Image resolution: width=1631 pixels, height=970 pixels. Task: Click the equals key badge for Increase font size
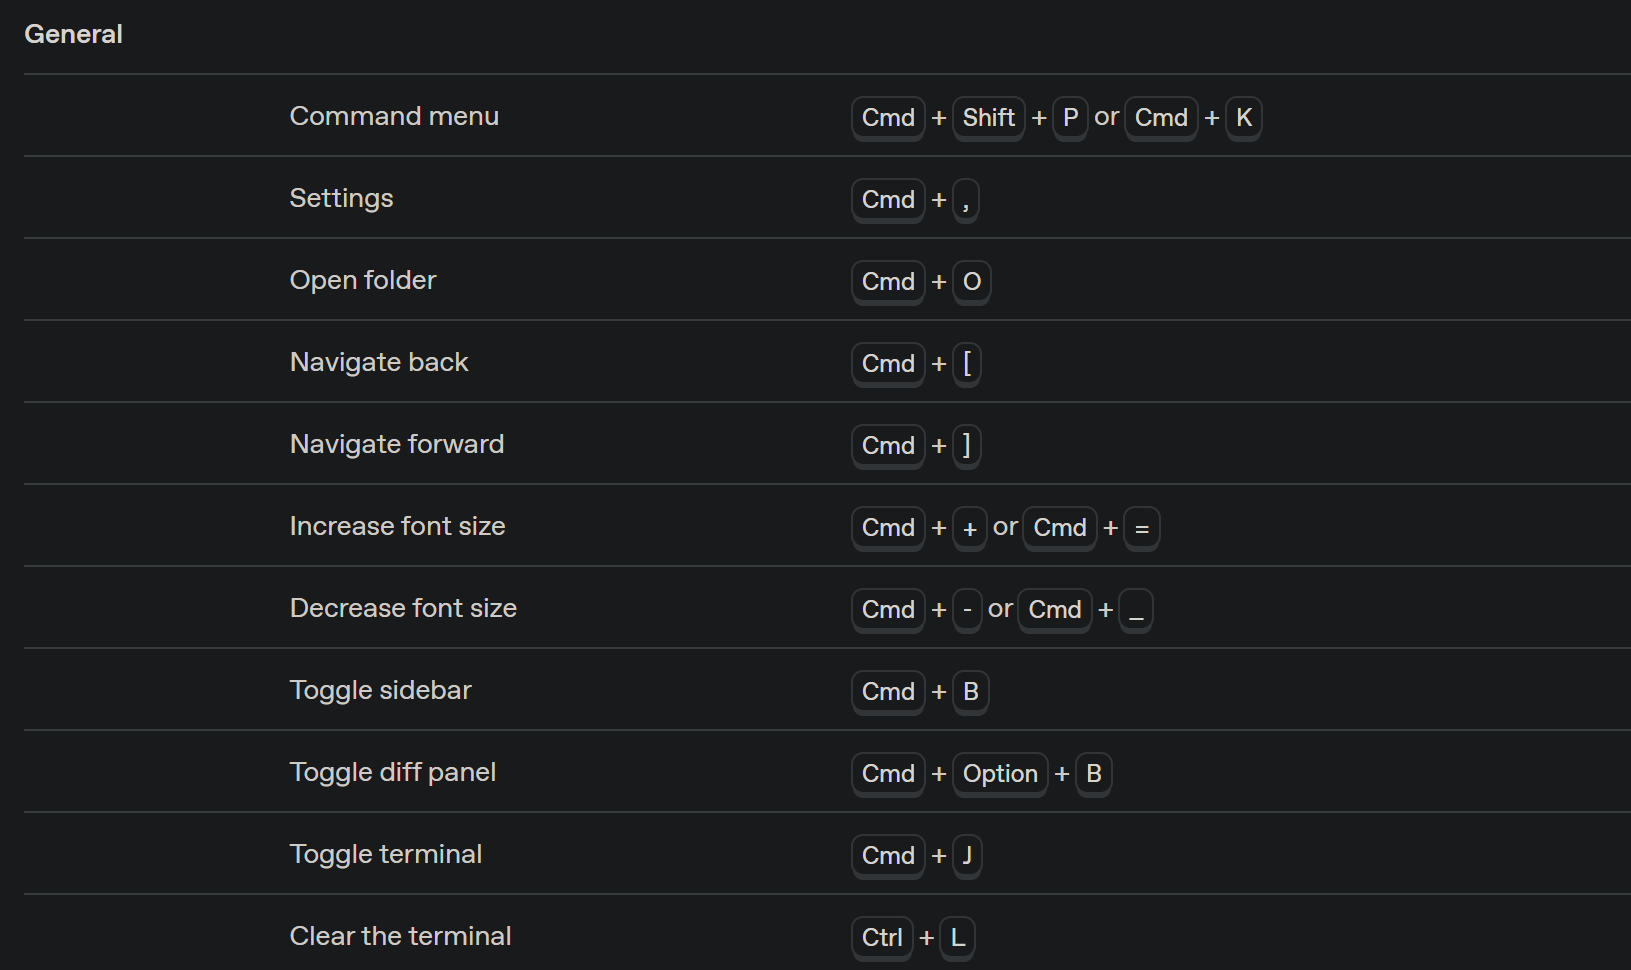(x=1142, y=528)
